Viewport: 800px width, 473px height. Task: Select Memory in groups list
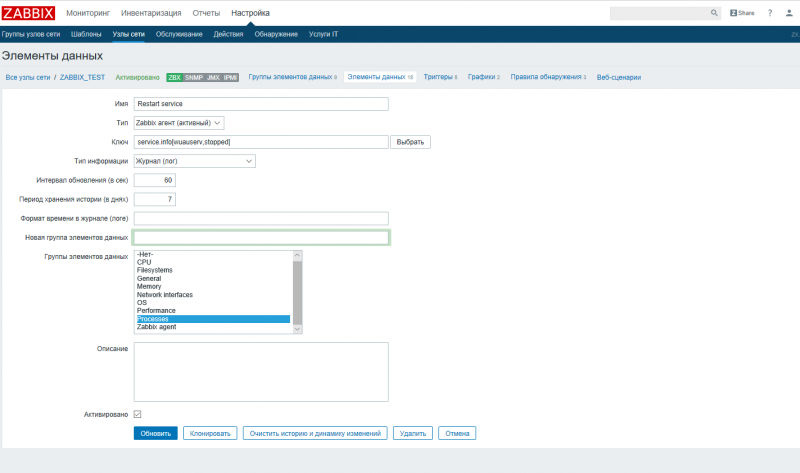(x=213, y=287)
